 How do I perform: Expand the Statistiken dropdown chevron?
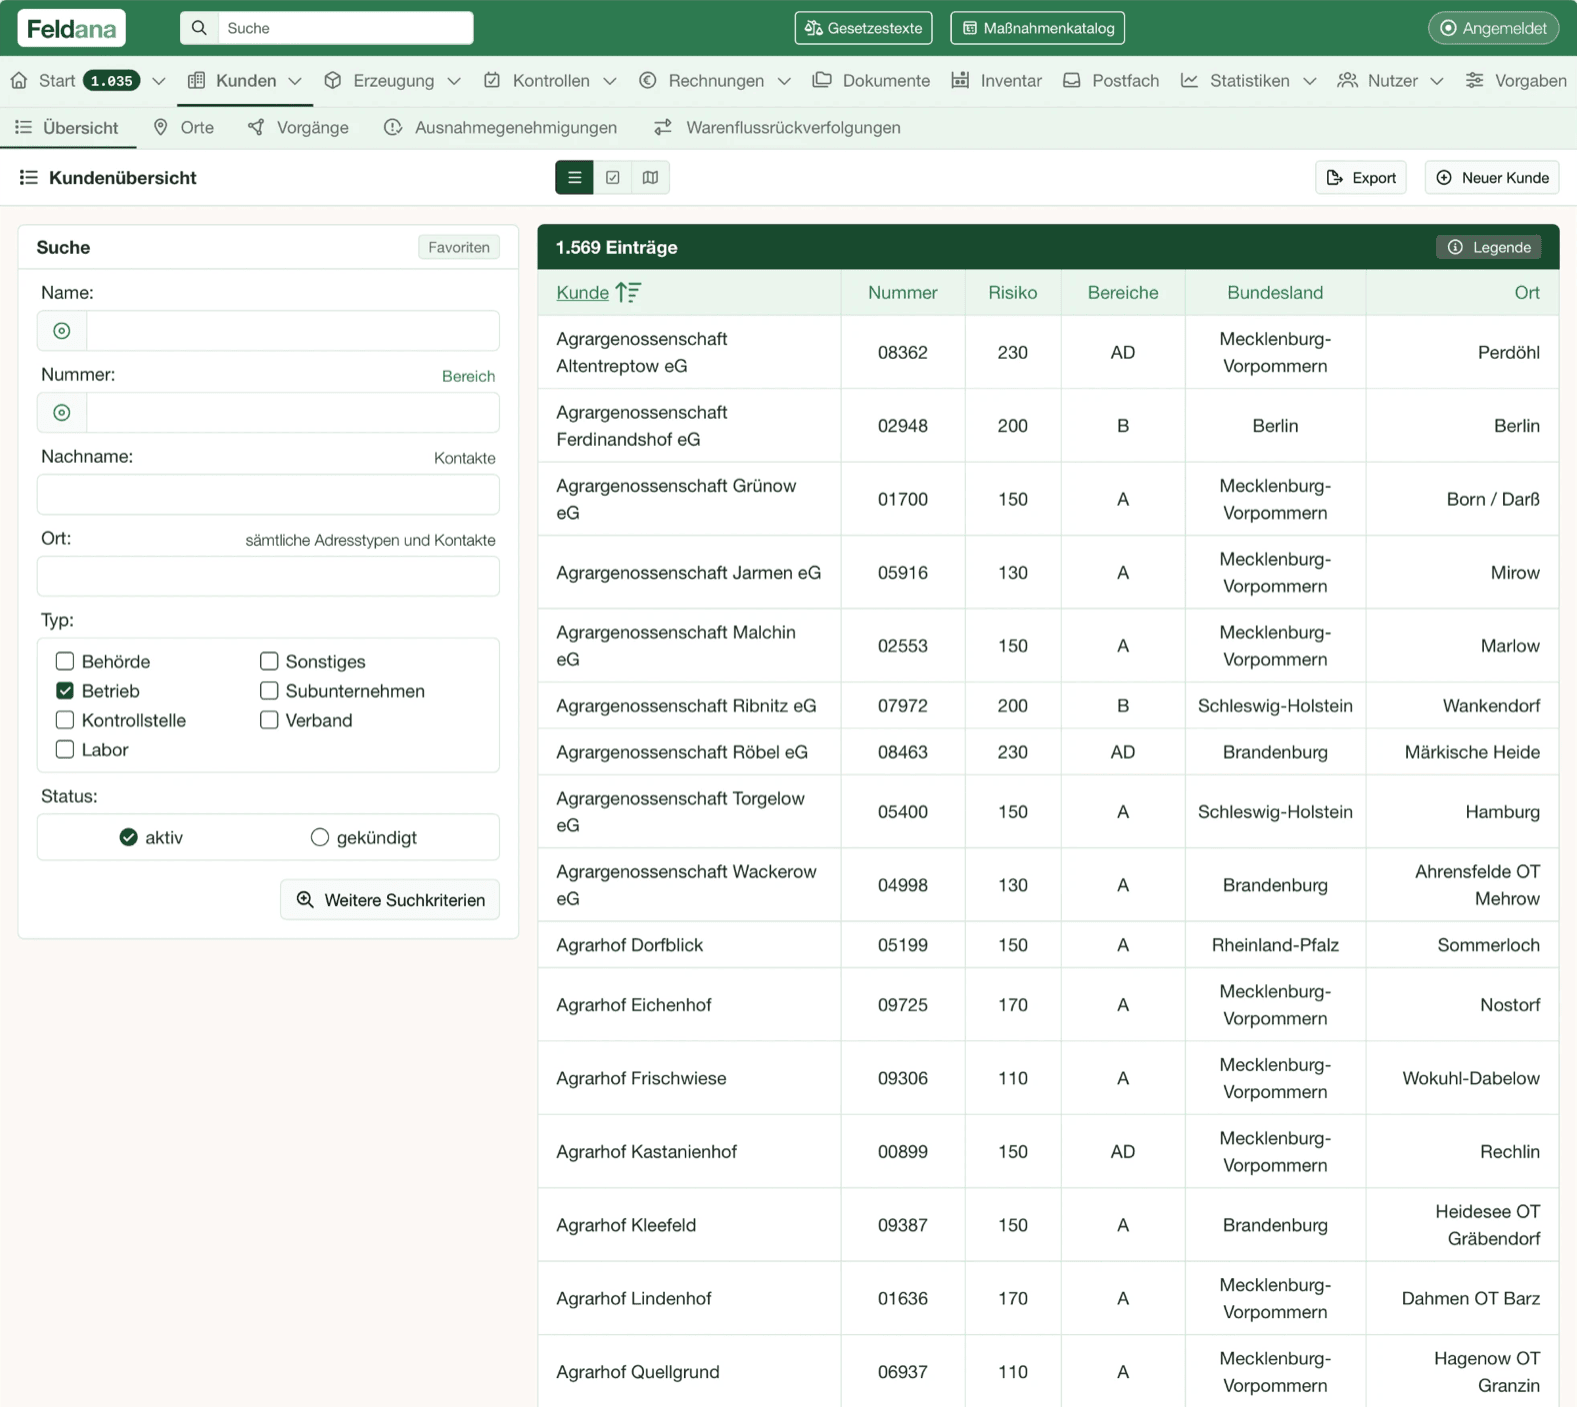pos(1310,81)
